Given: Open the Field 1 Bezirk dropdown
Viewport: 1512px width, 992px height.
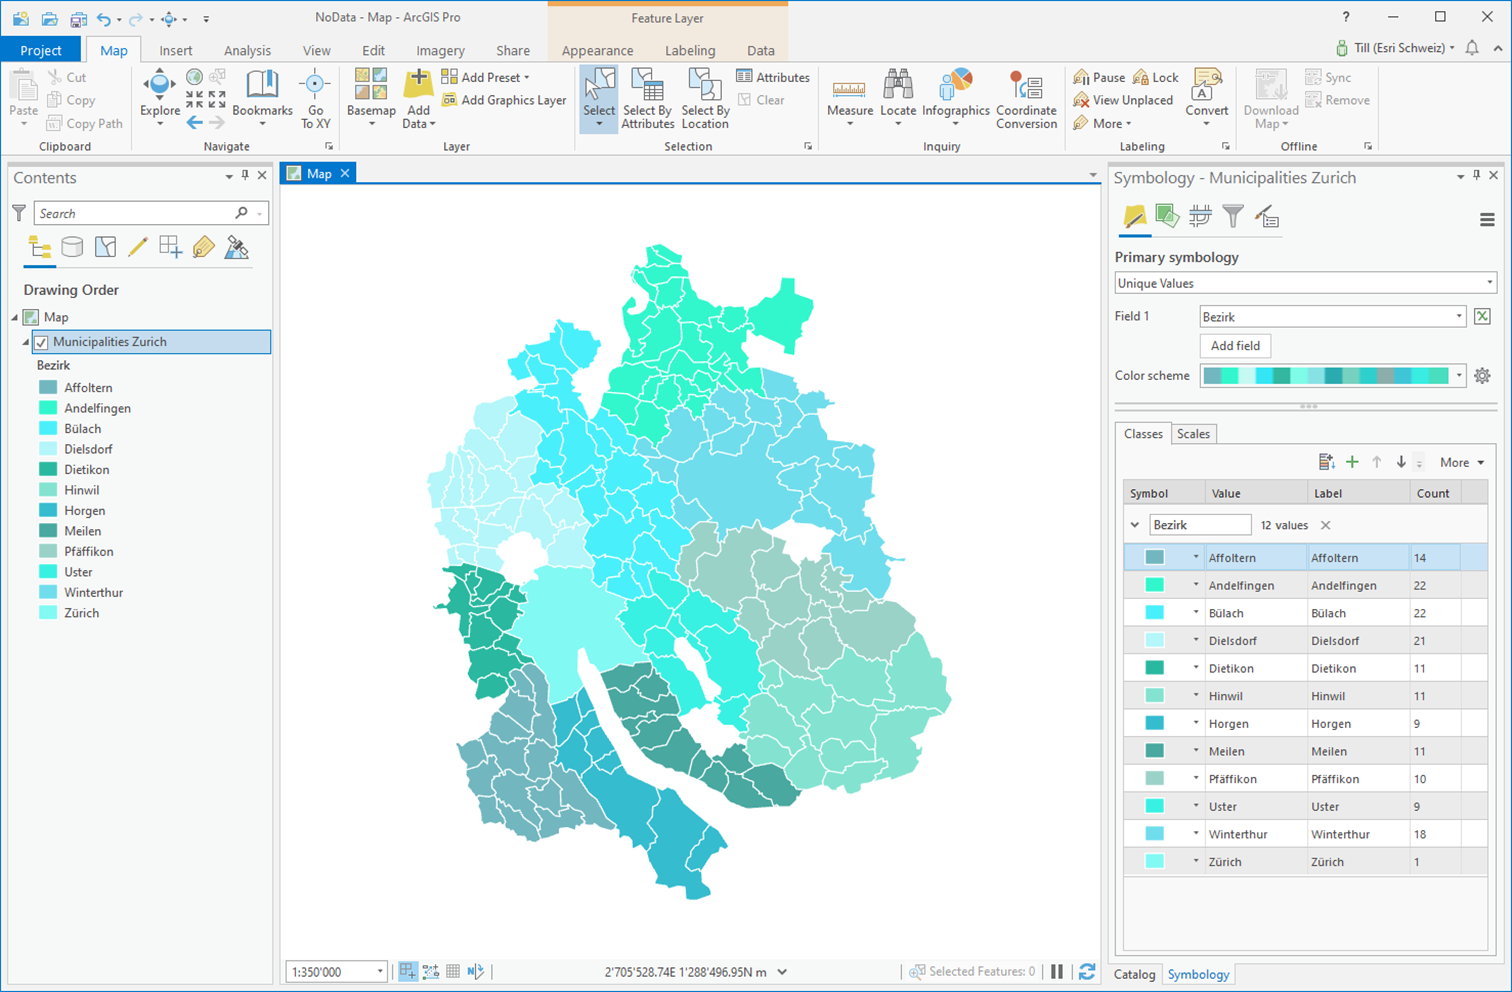Looking at the screenshot, I should pyautogui.click(x=1333, y=317).
